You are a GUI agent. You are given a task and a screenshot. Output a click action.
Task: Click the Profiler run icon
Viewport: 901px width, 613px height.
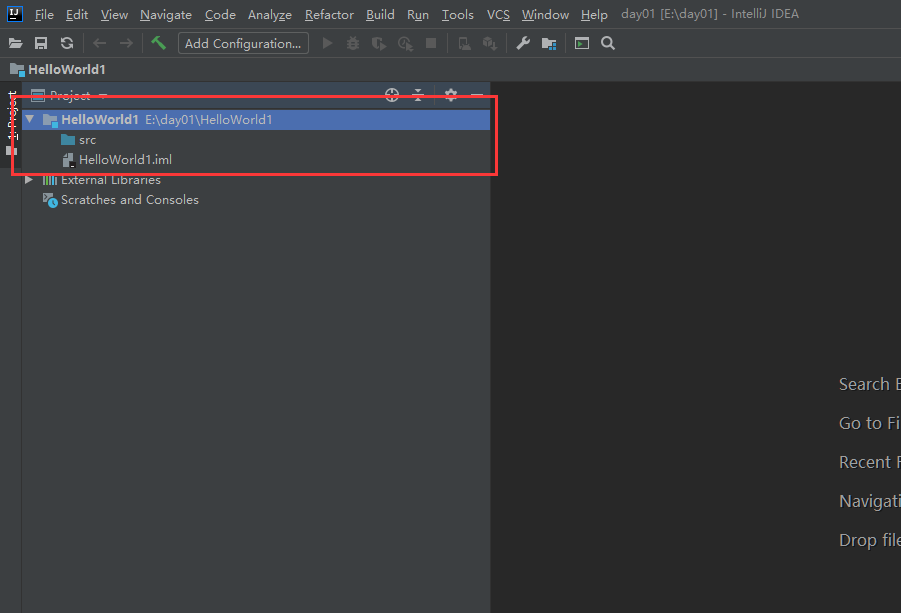pos(405,43)
